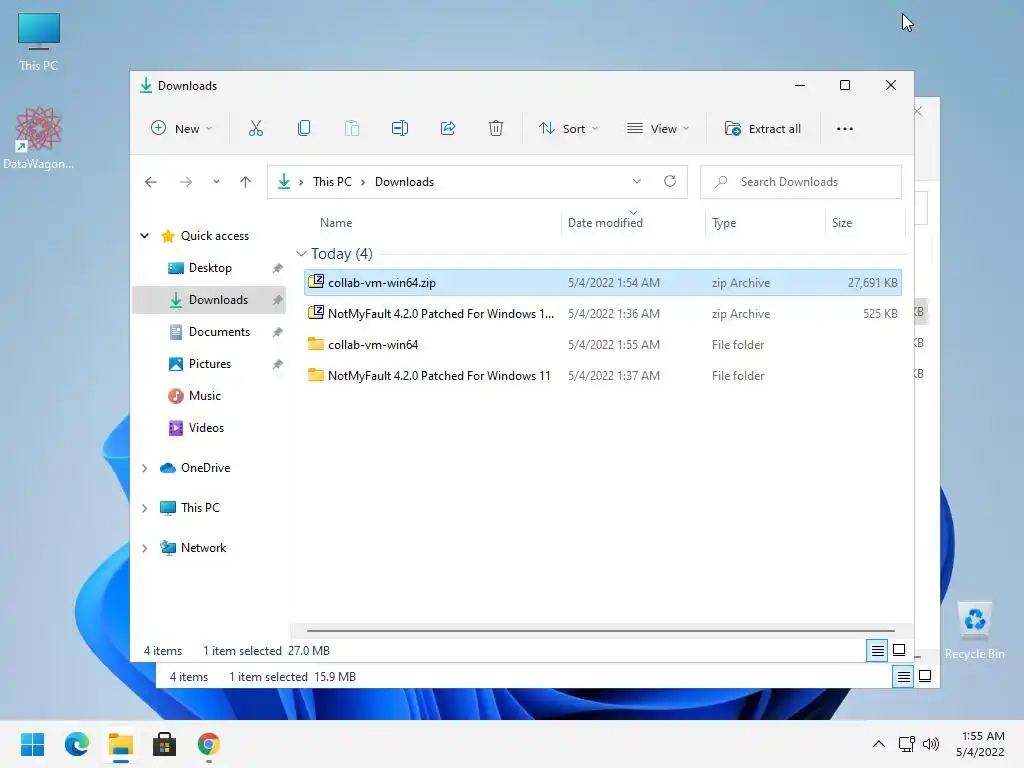Screen dimensions: 1024x768
Task: Select the Recycle Bin desktop icon
Action: tap(974, 630)
